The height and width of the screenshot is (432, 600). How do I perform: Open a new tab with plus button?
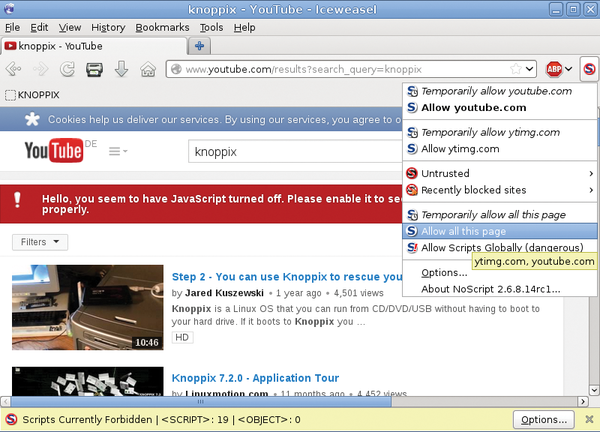click(199, 46)
